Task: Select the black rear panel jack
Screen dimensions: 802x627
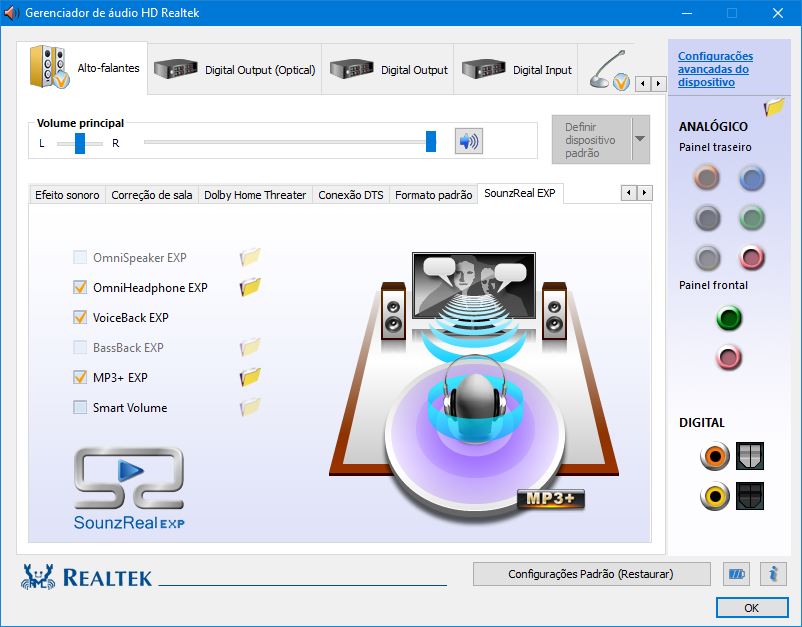Action: pyautogui.click(x=707, y=218)
